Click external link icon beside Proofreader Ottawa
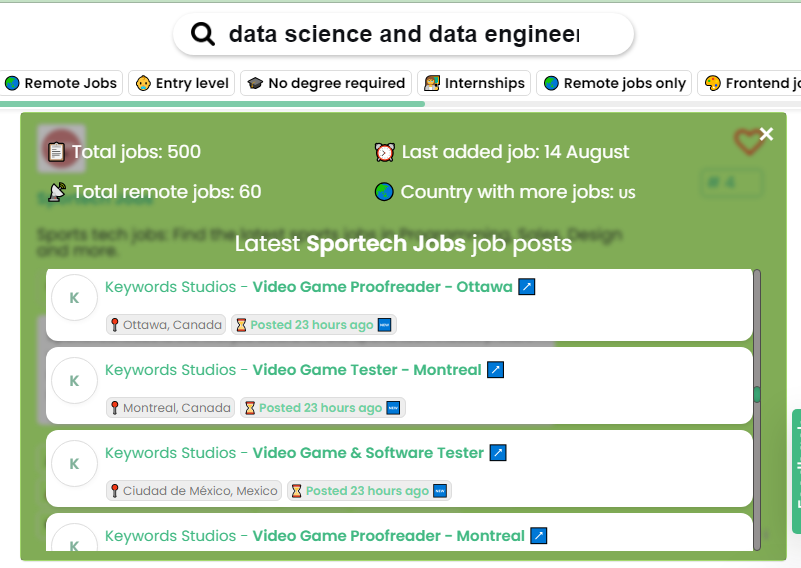Viewport: 801px width, 568px height. (x=528, y=287)
